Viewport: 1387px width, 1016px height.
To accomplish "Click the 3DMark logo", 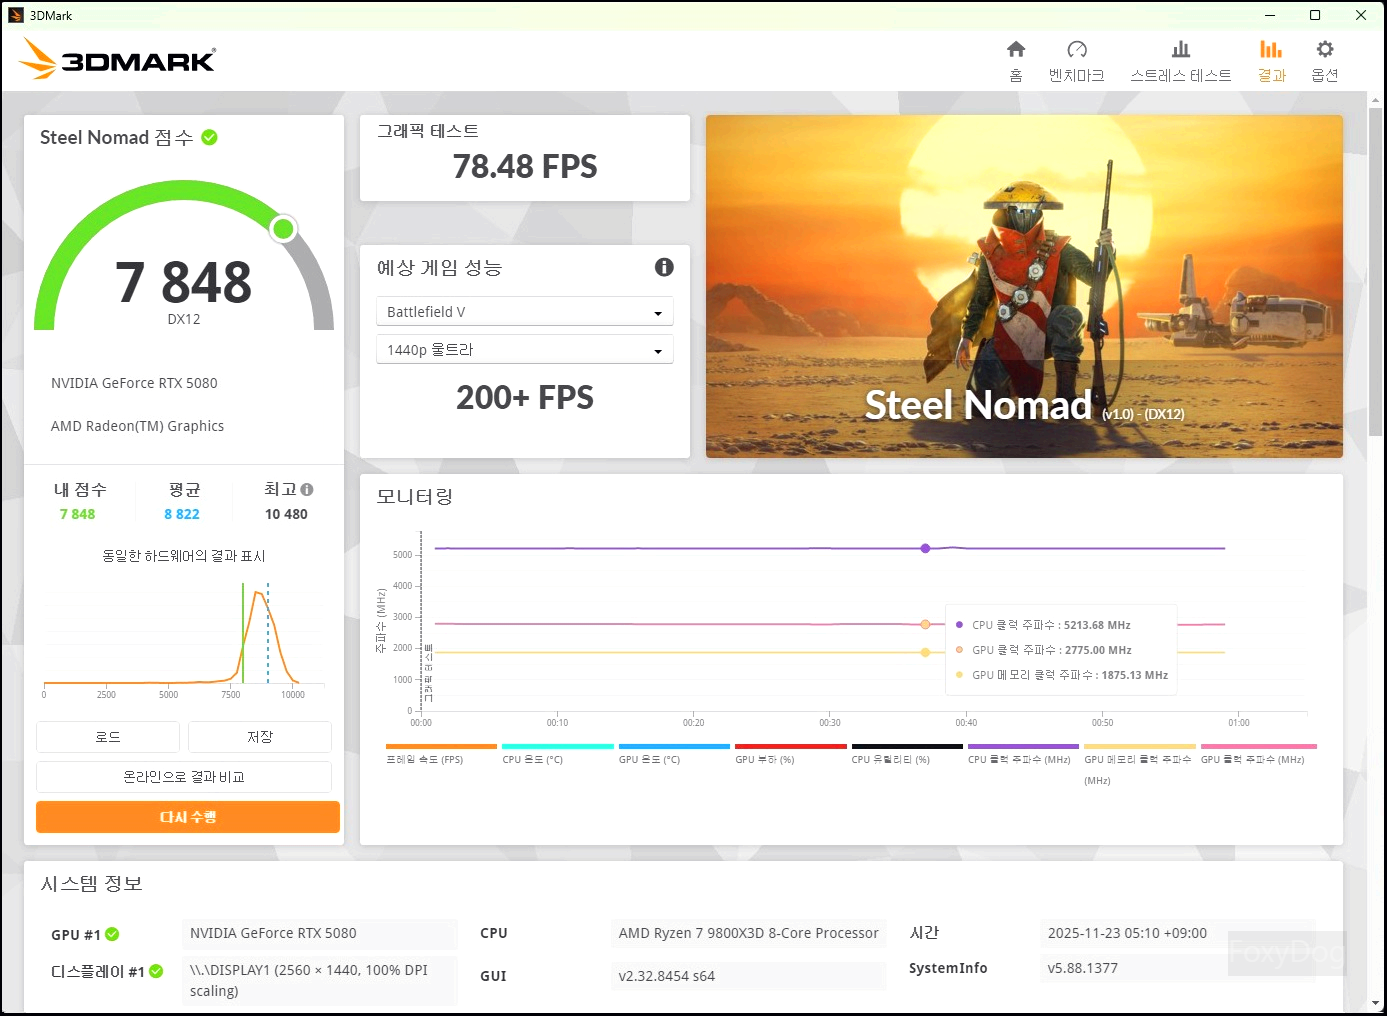I will [117, 59].
